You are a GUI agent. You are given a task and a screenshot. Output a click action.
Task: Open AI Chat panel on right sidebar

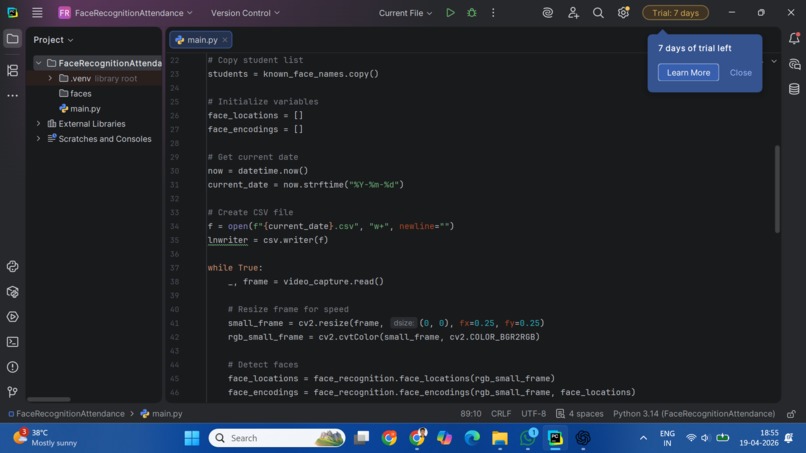point(794,64)
